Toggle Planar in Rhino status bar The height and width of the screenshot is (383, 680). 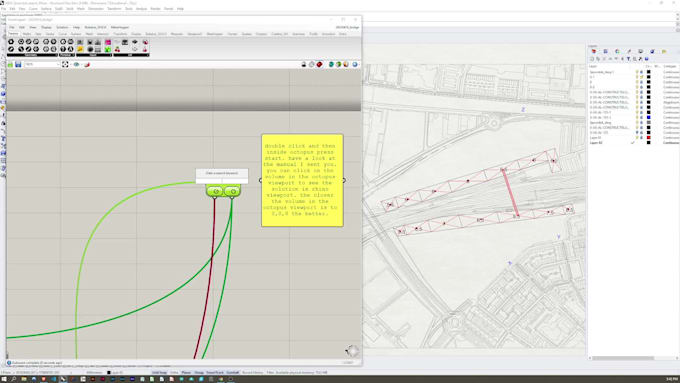pos(186,373)
